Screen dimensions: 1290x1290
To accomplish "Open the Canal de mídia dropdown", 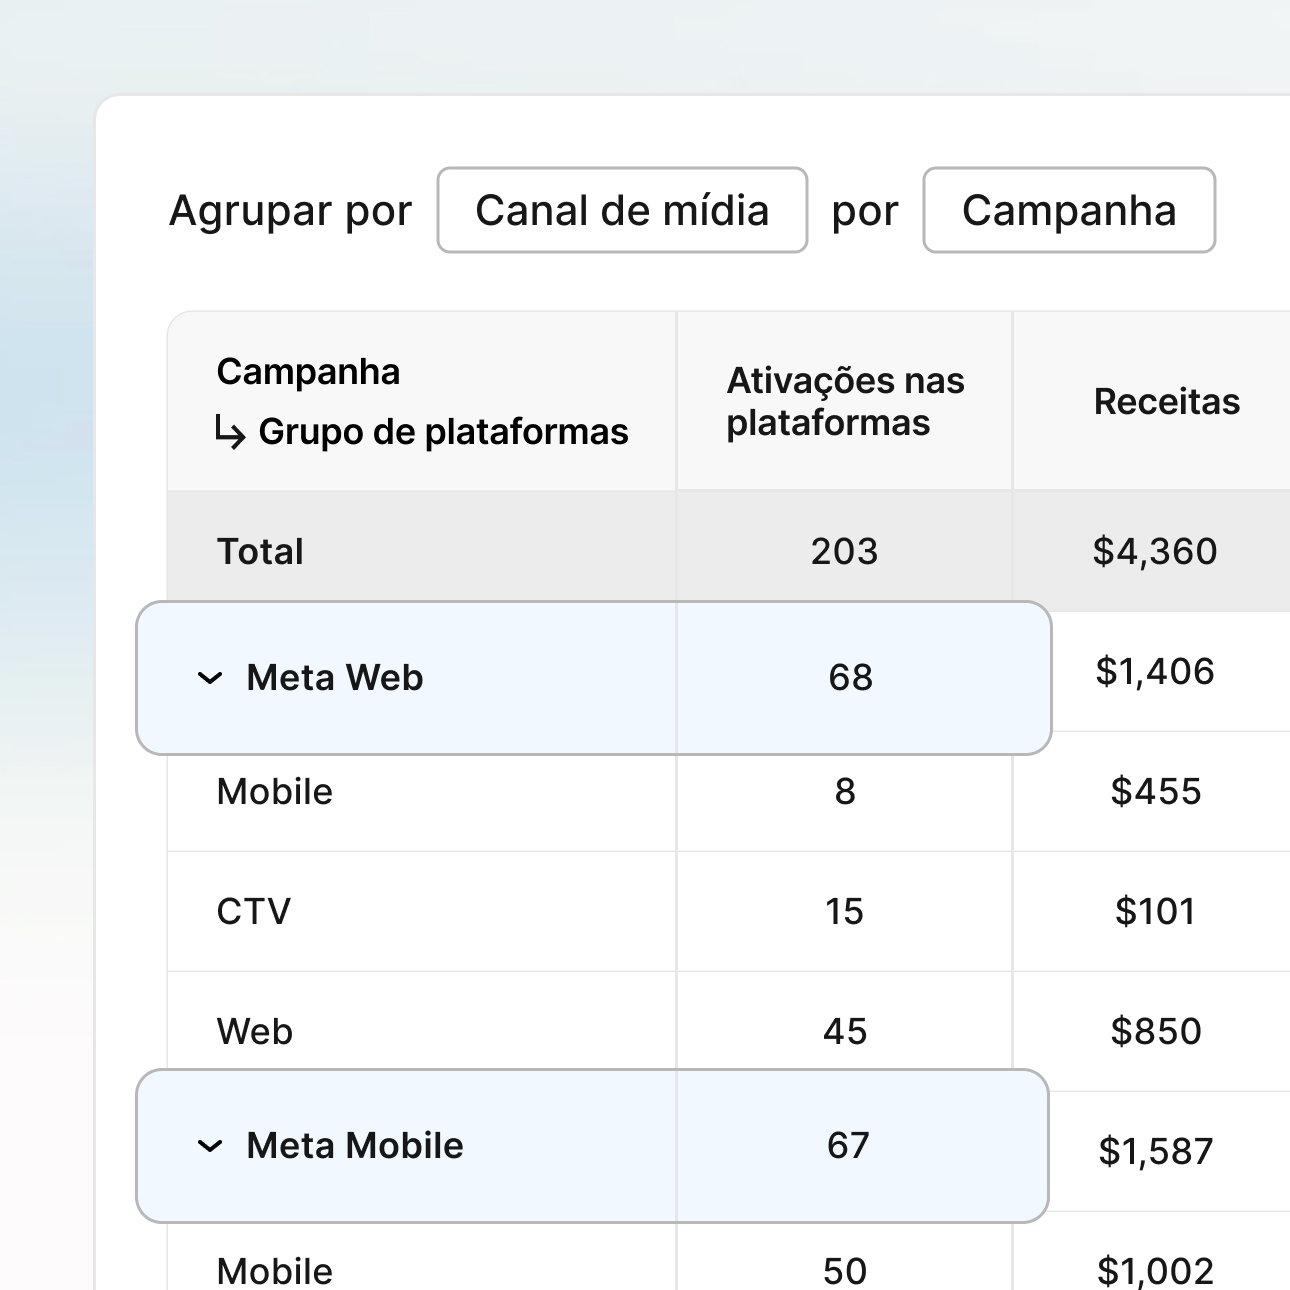I will (621, 210).
